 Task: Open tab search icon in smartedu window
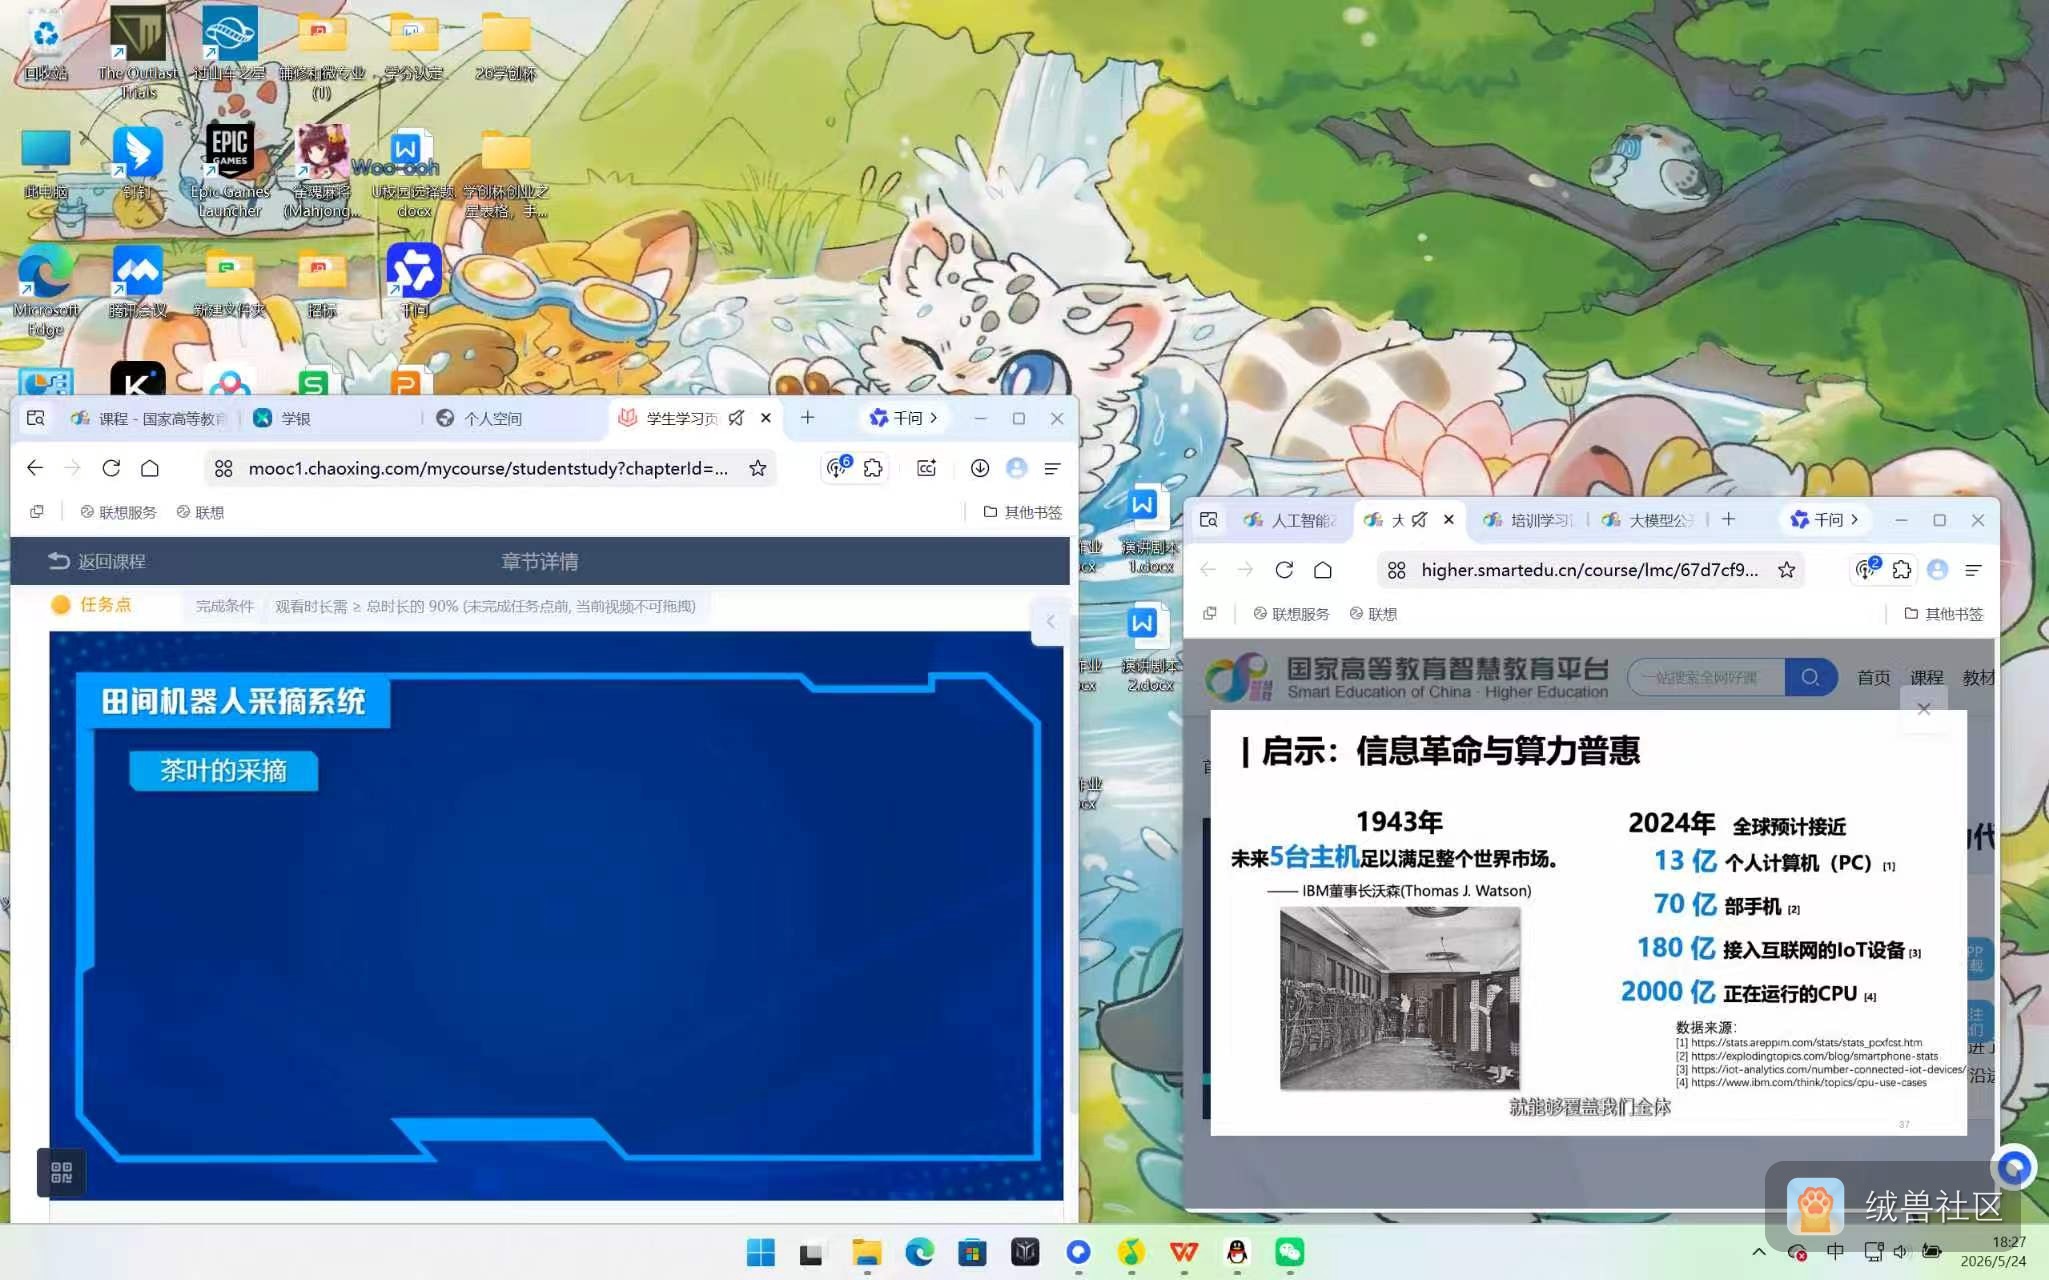click(x=1209, y=520)
